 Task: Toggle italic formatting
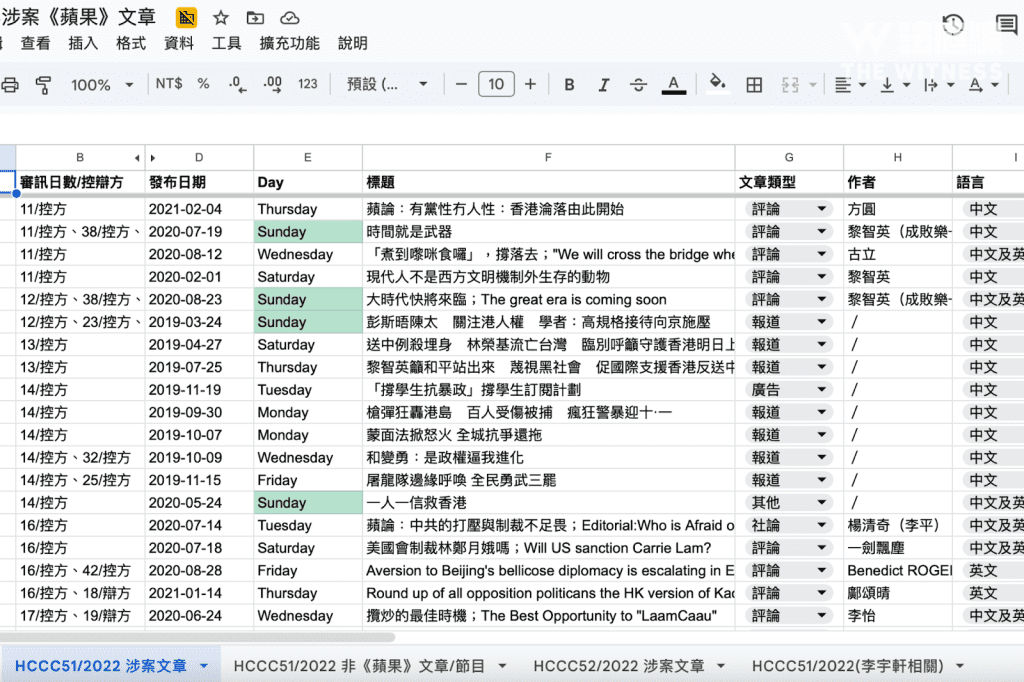604,85
